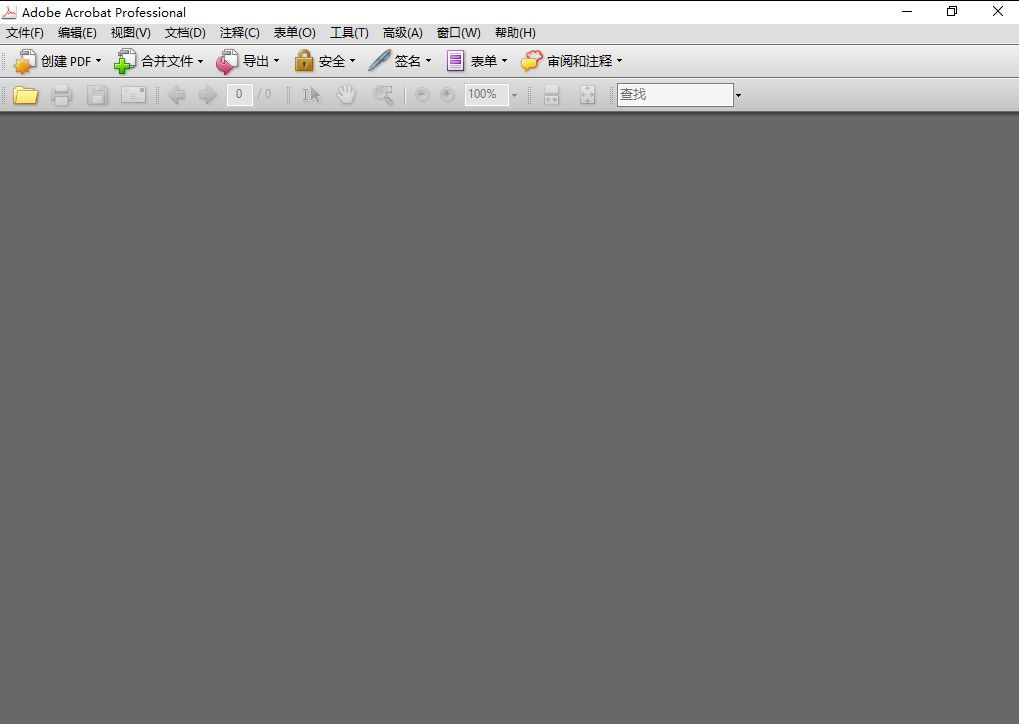
Task: Click the Export icon
Action: coord(227,61)
